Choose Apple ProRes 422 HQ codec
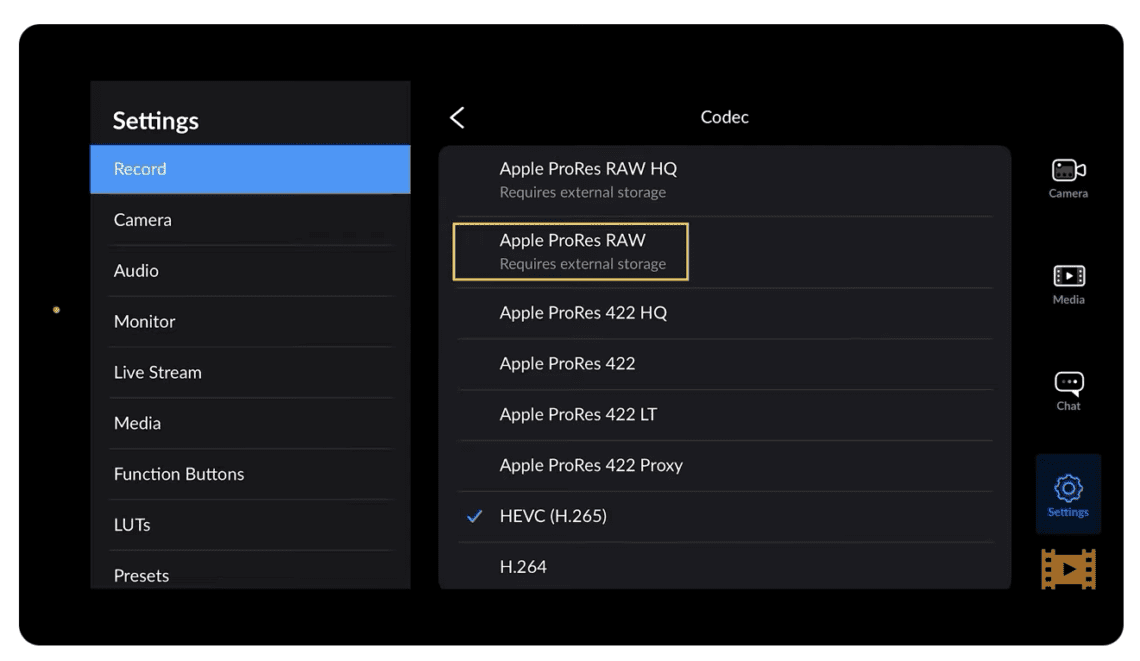This screenshot has width=1140, height=661. [583, 313]
